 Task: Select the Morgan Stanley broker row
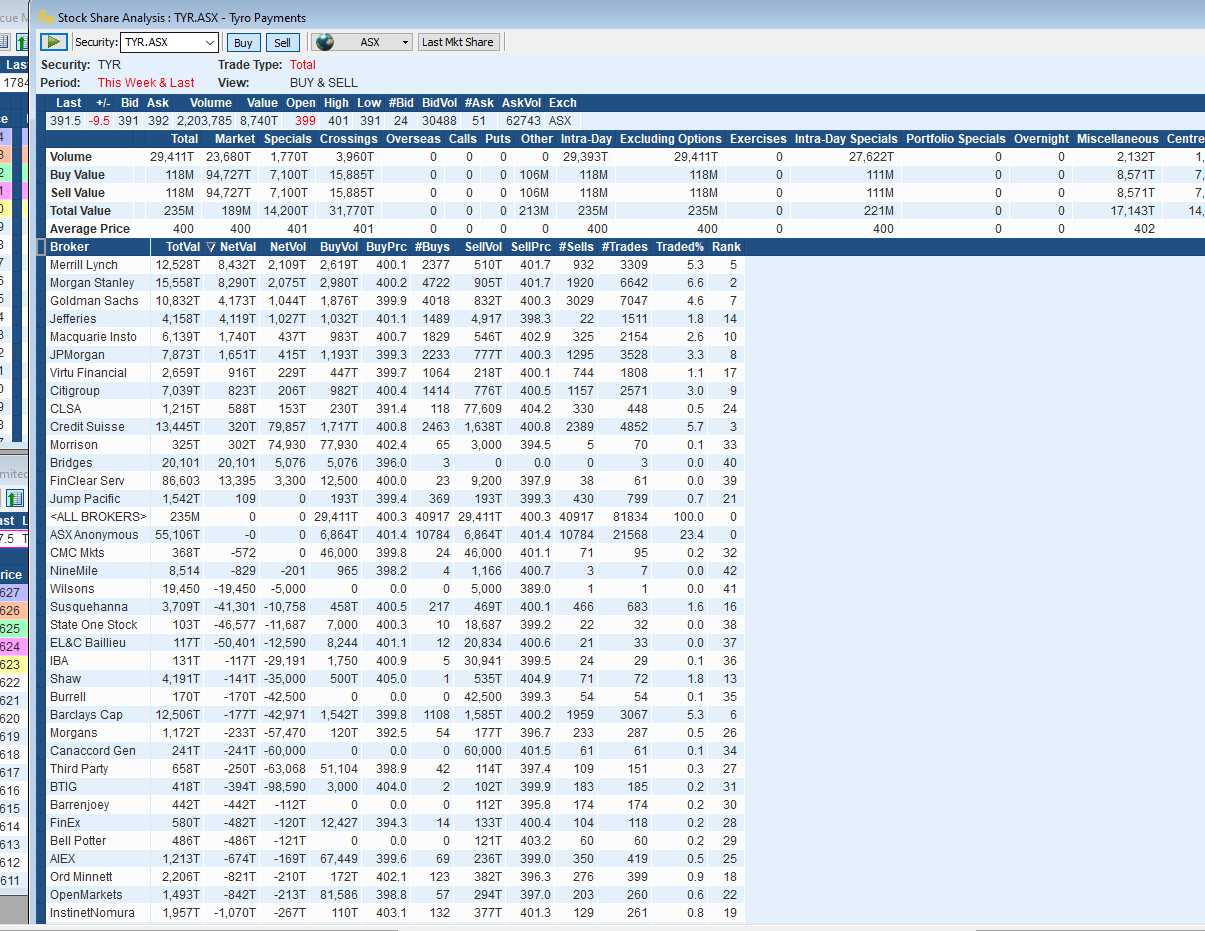[x=395, y=283]
